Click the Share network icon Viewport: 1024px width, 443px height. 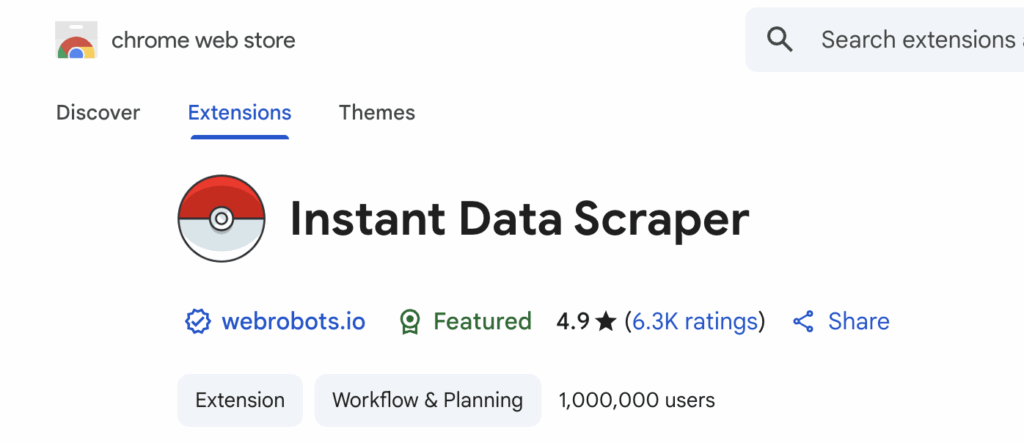(803, 322)
